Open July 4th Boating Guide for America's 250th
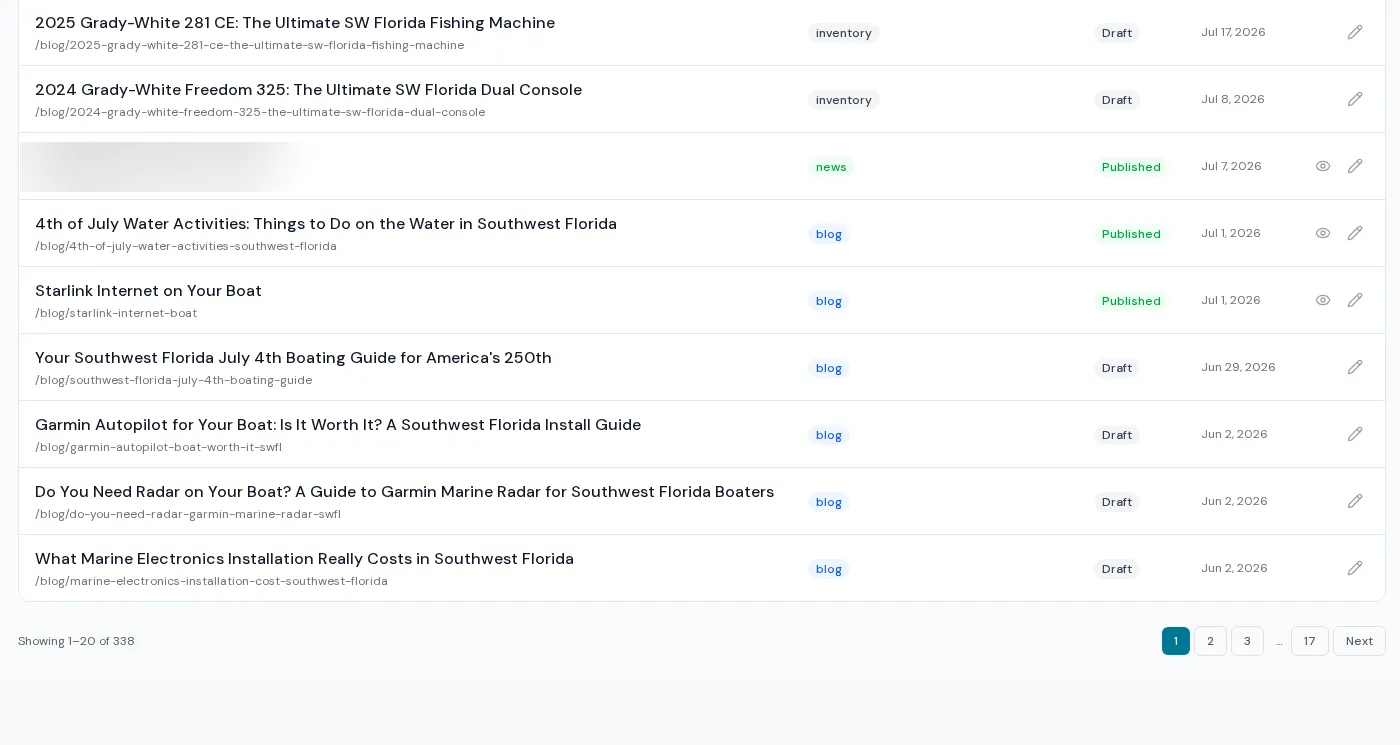Viewport: 1400px width, 745px height. [293, 358]
